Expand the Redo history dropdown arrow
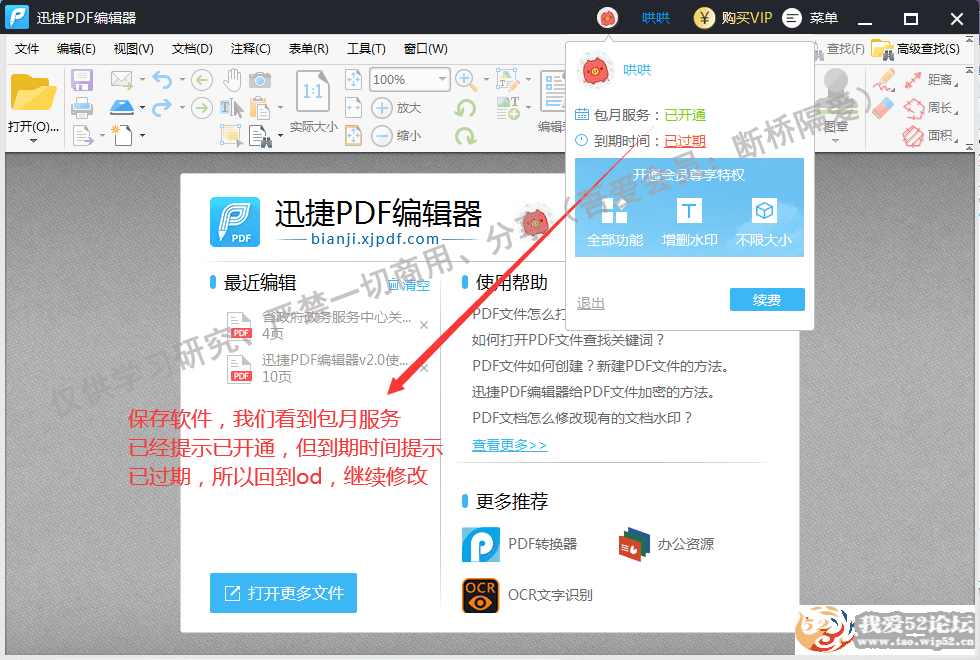This screenshot has height=660, width=980. [182, 108]
